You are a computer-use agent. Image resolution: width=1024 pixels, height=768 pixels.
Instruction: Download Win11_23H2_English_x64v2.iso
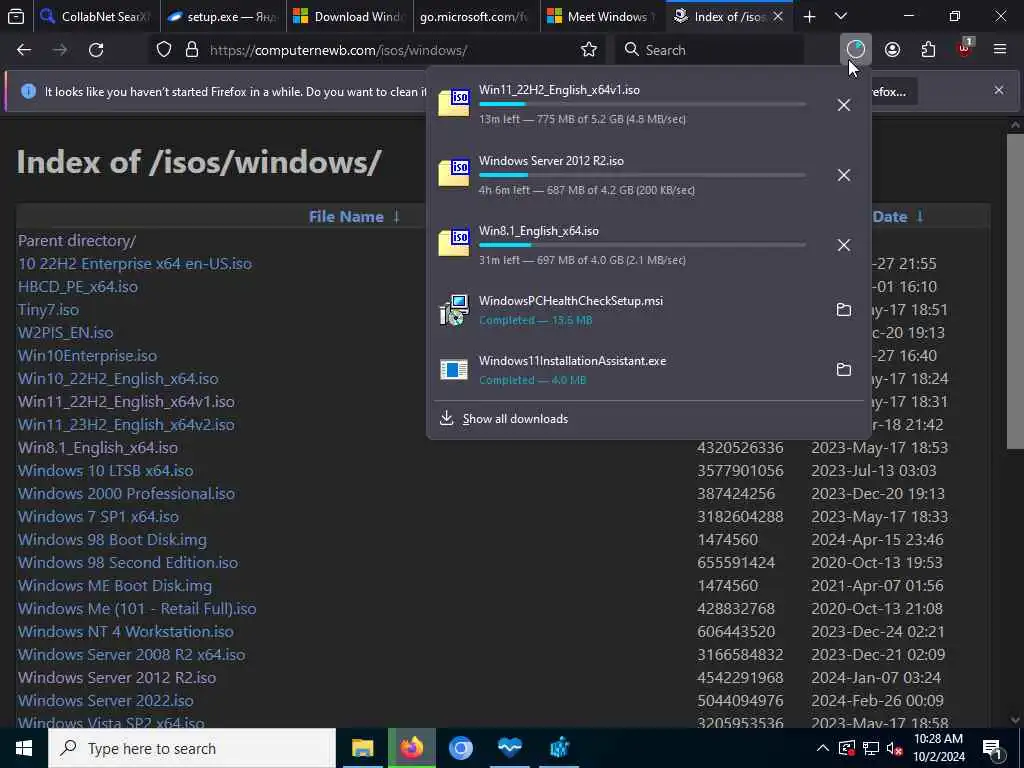[x=126, y=424]
